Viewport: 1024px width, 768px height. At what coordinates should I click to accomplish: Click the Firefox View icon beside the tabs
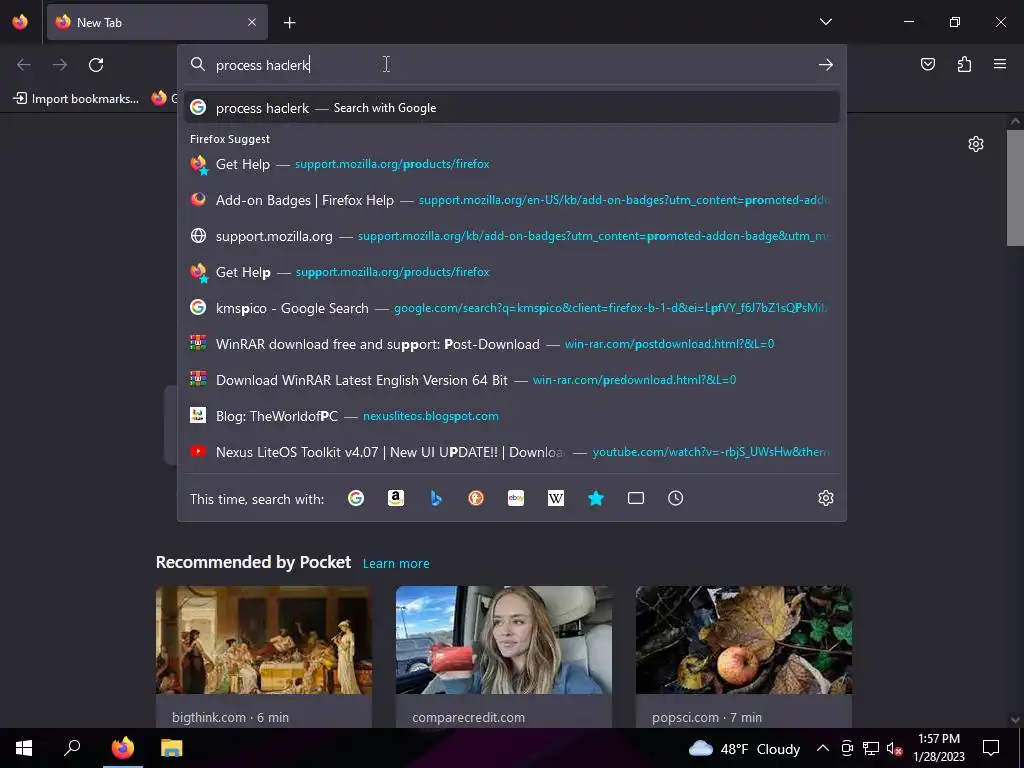click(x=20, y=22)
